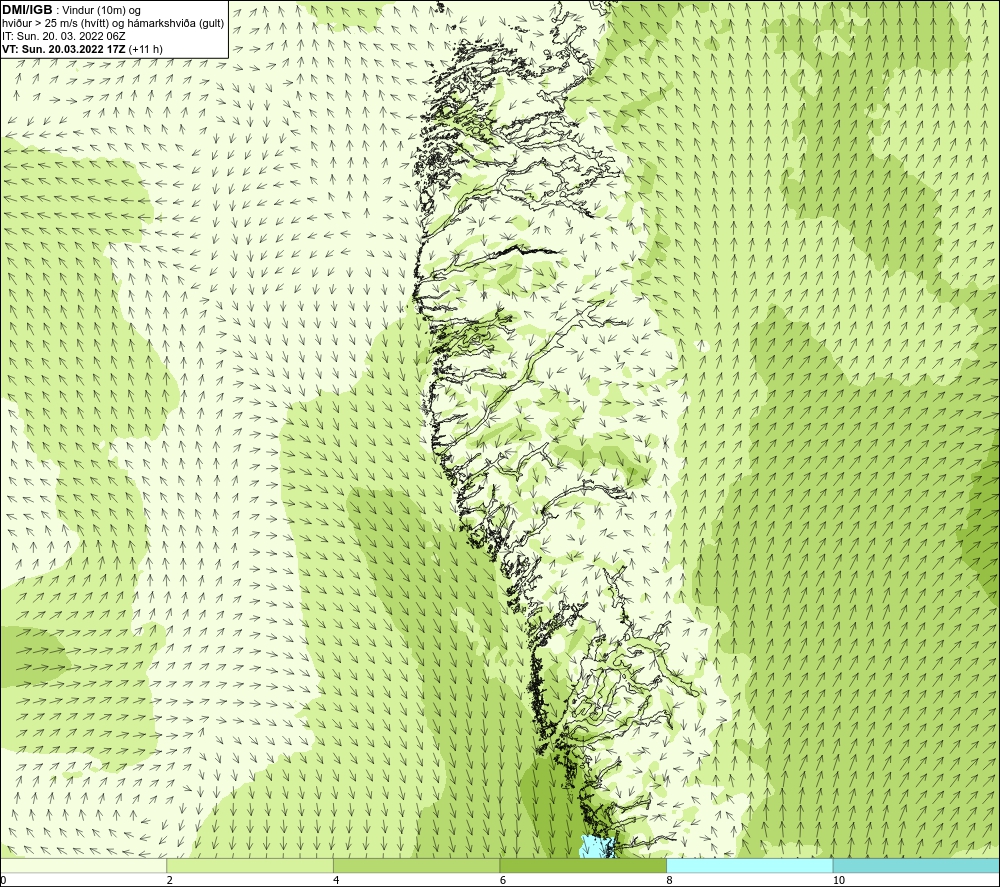
Task: Click the legend tick label '8'
Action: (669, 880)
